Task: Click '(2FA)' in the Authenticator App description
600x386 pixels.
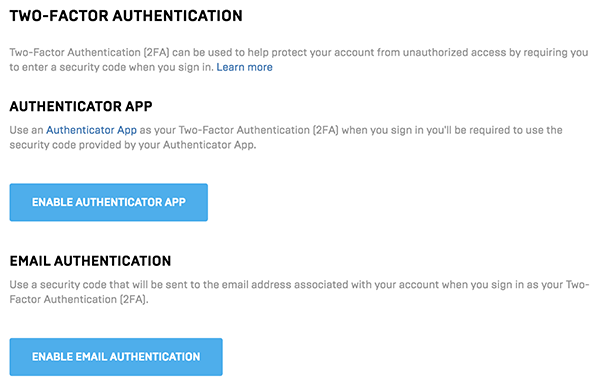Action: click(x=326, y=130)
